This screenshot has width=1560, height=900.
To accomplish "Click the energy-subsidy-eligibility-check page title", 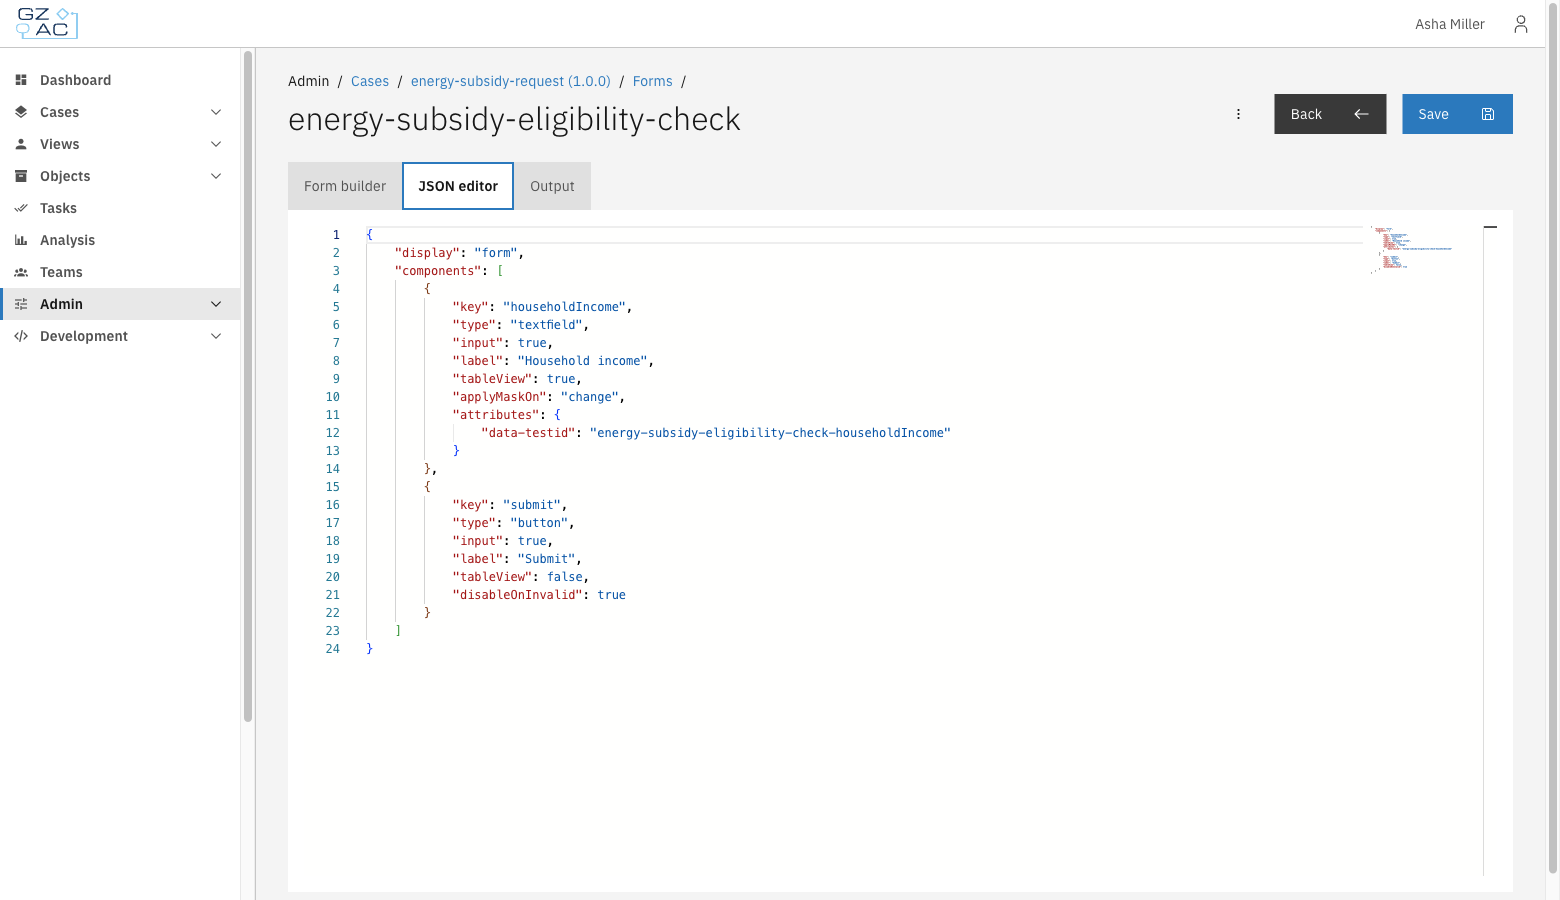I will pos(514,119).
